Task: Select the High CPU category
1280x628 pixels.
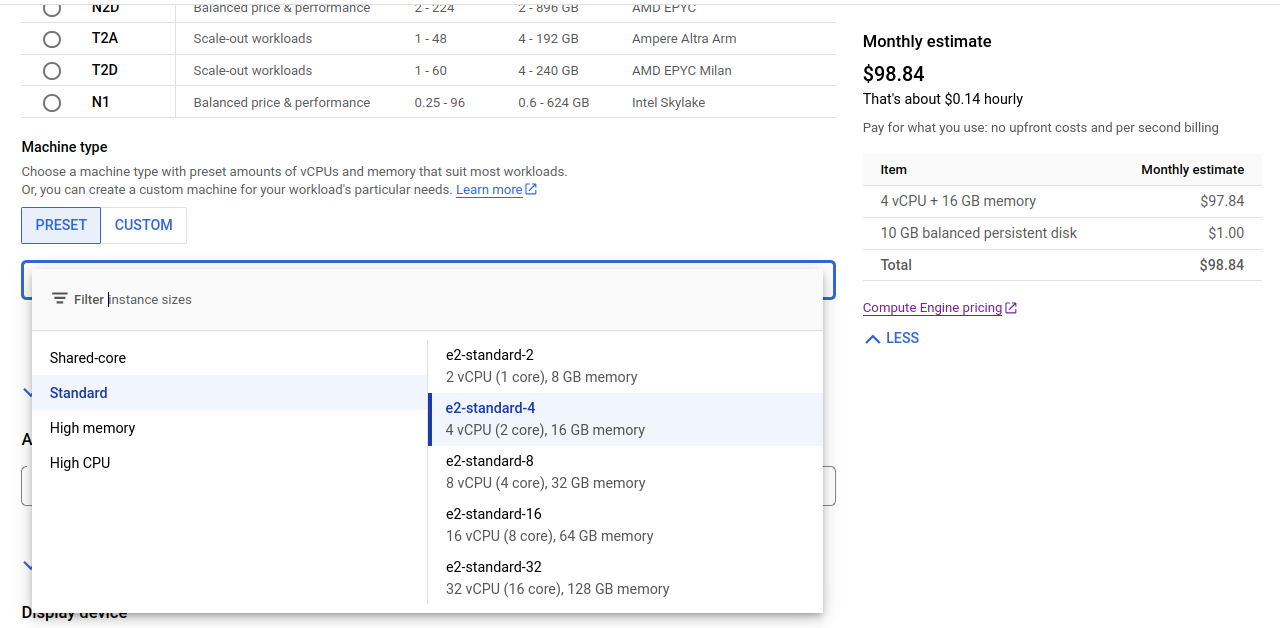Action: pyautogui.click(x=78, y=462)
